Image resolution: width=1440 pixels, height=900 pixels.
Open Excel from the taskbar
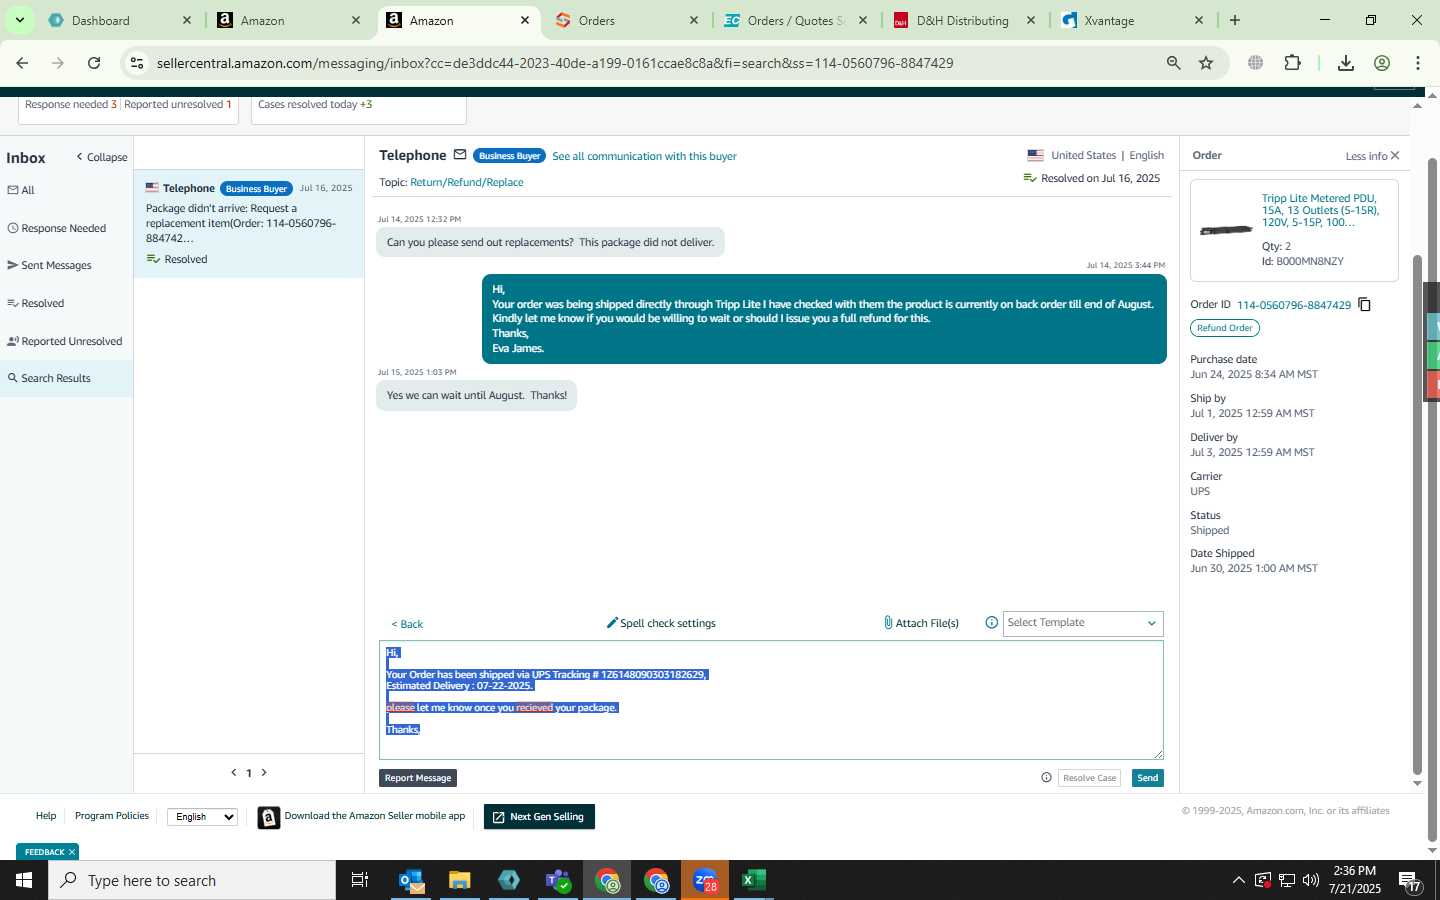[x=753, y=880]
